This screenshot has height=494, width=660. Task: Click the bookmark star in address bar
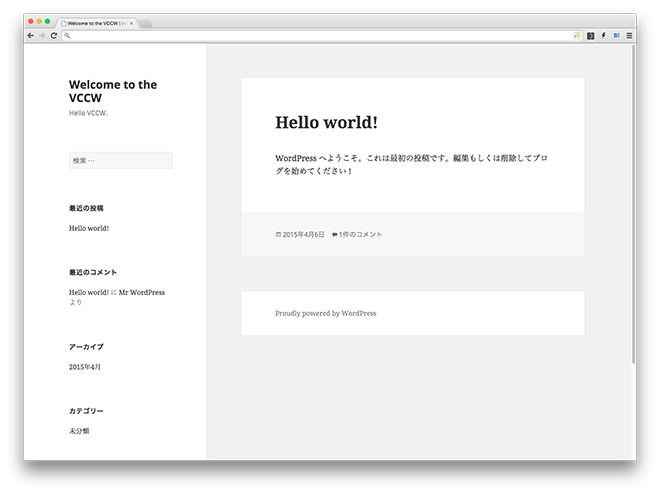click(577, 35)
